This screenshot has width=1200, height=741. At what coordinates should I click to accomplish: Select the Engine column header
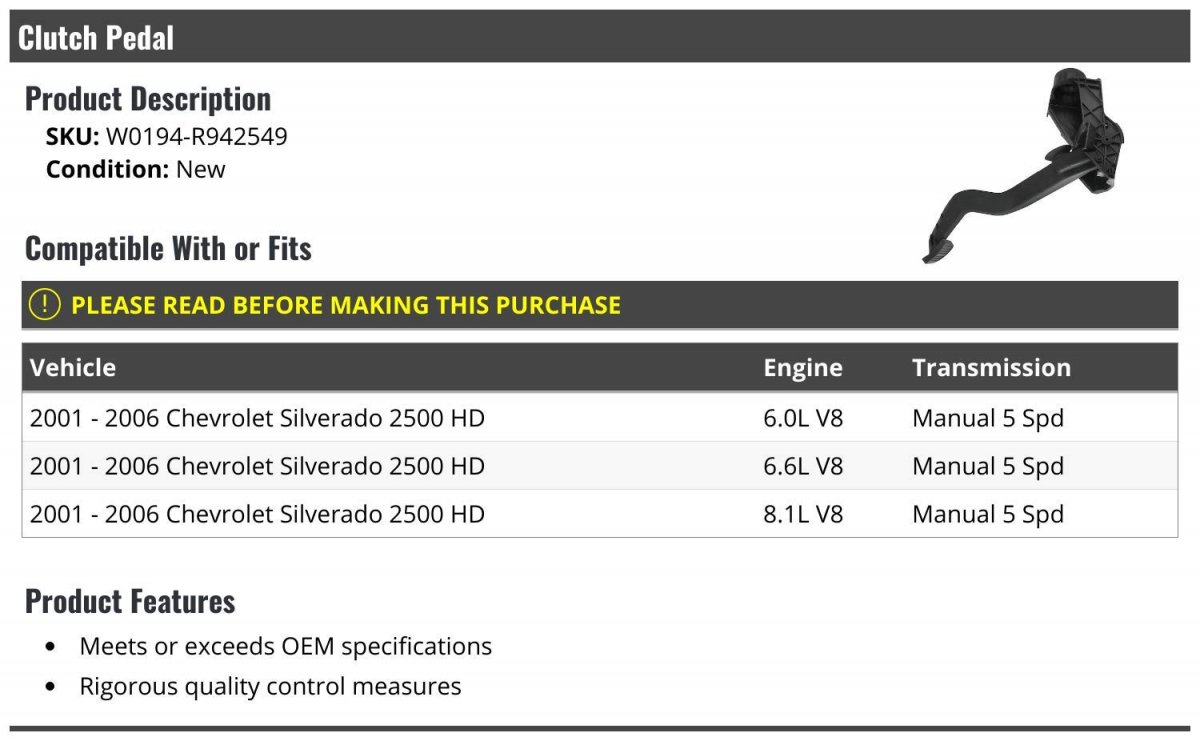click(x=803, y=367)
